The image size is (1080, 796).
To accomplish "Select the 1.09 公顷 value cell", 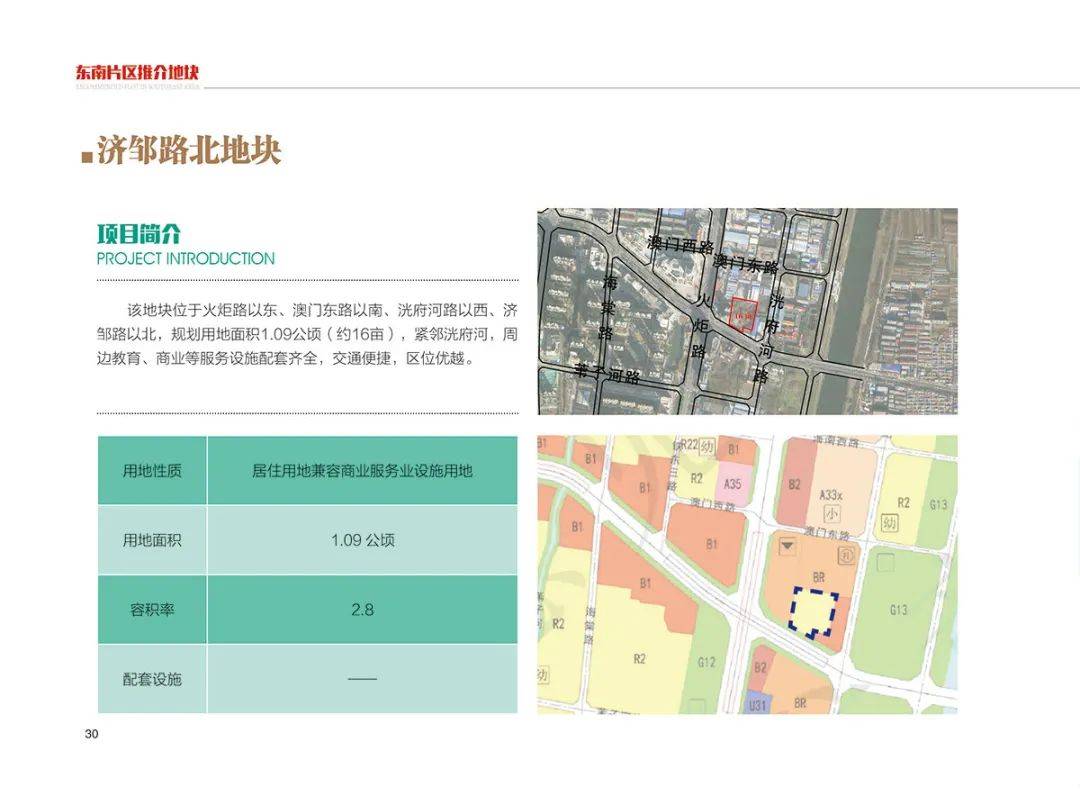I will (362, 541).
